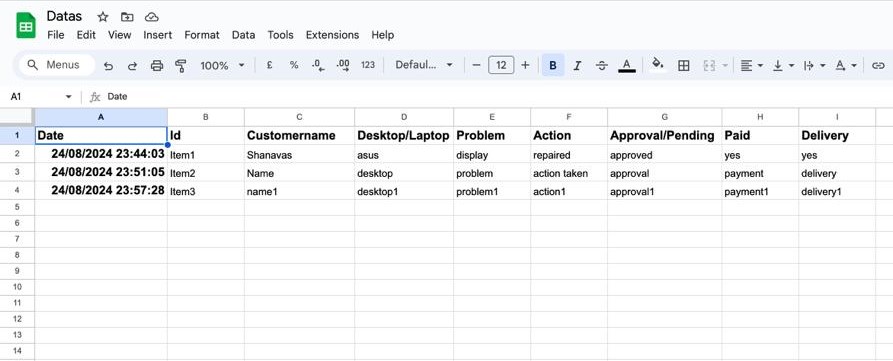
Task: Expand merge cells options arrow
Action: pos(725,65)
